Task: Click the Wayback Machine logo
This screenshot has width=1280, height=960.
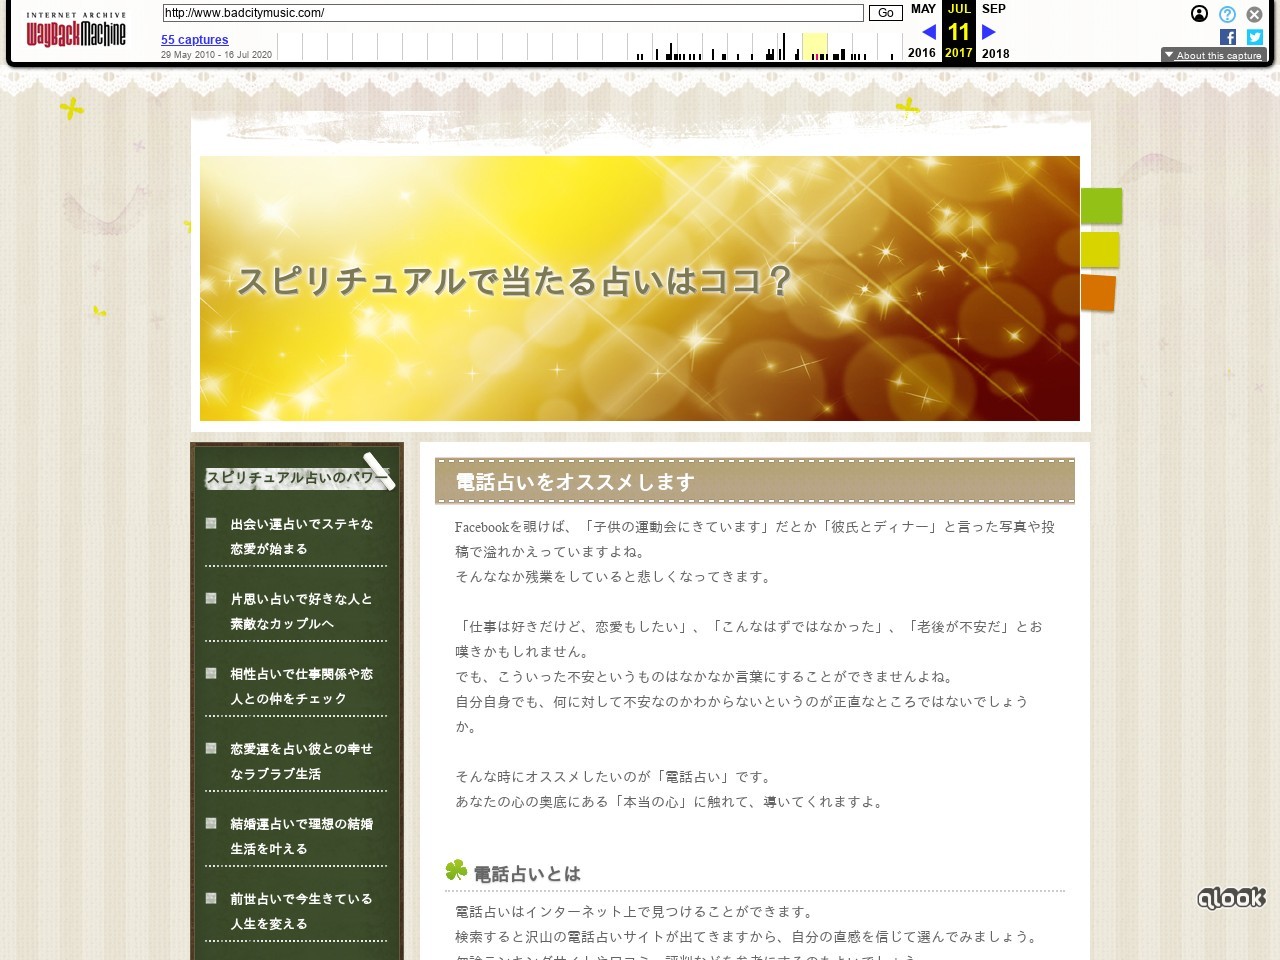Action: pyautogui.click(x=76, y=32)
